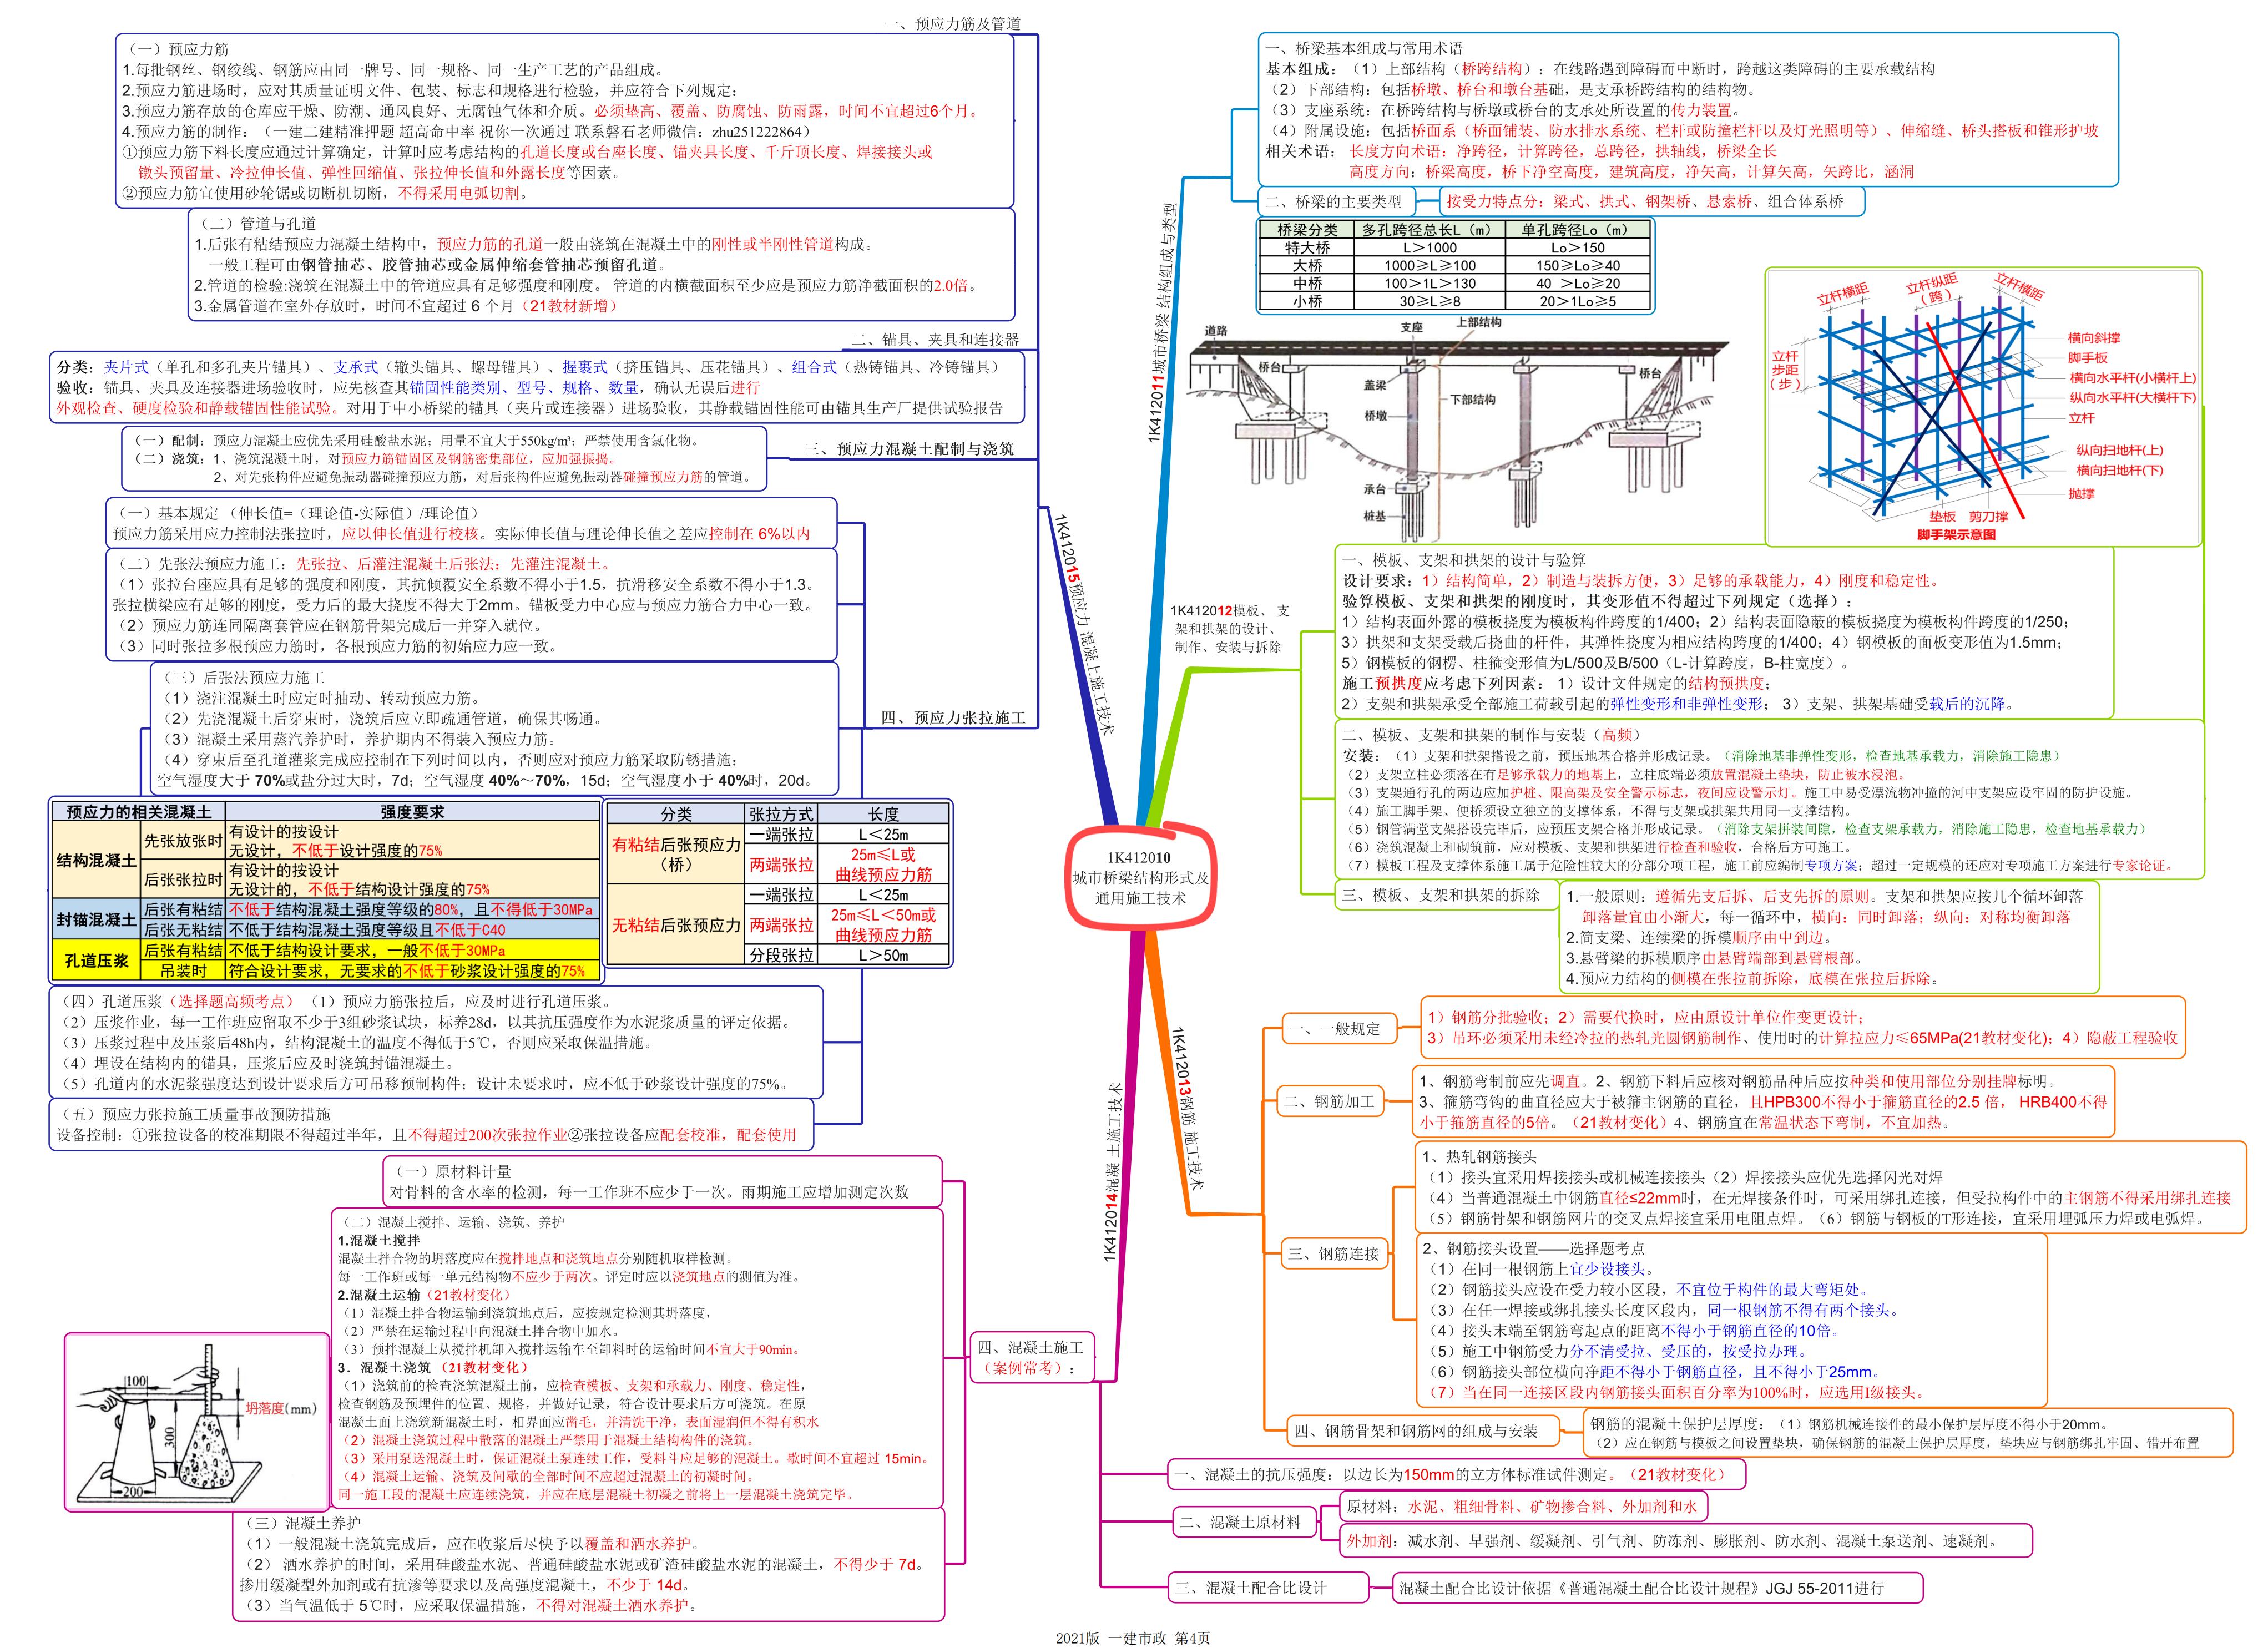Click the L>50m table cell
The image size is (2268, 1648).
[x=884, y=955]
